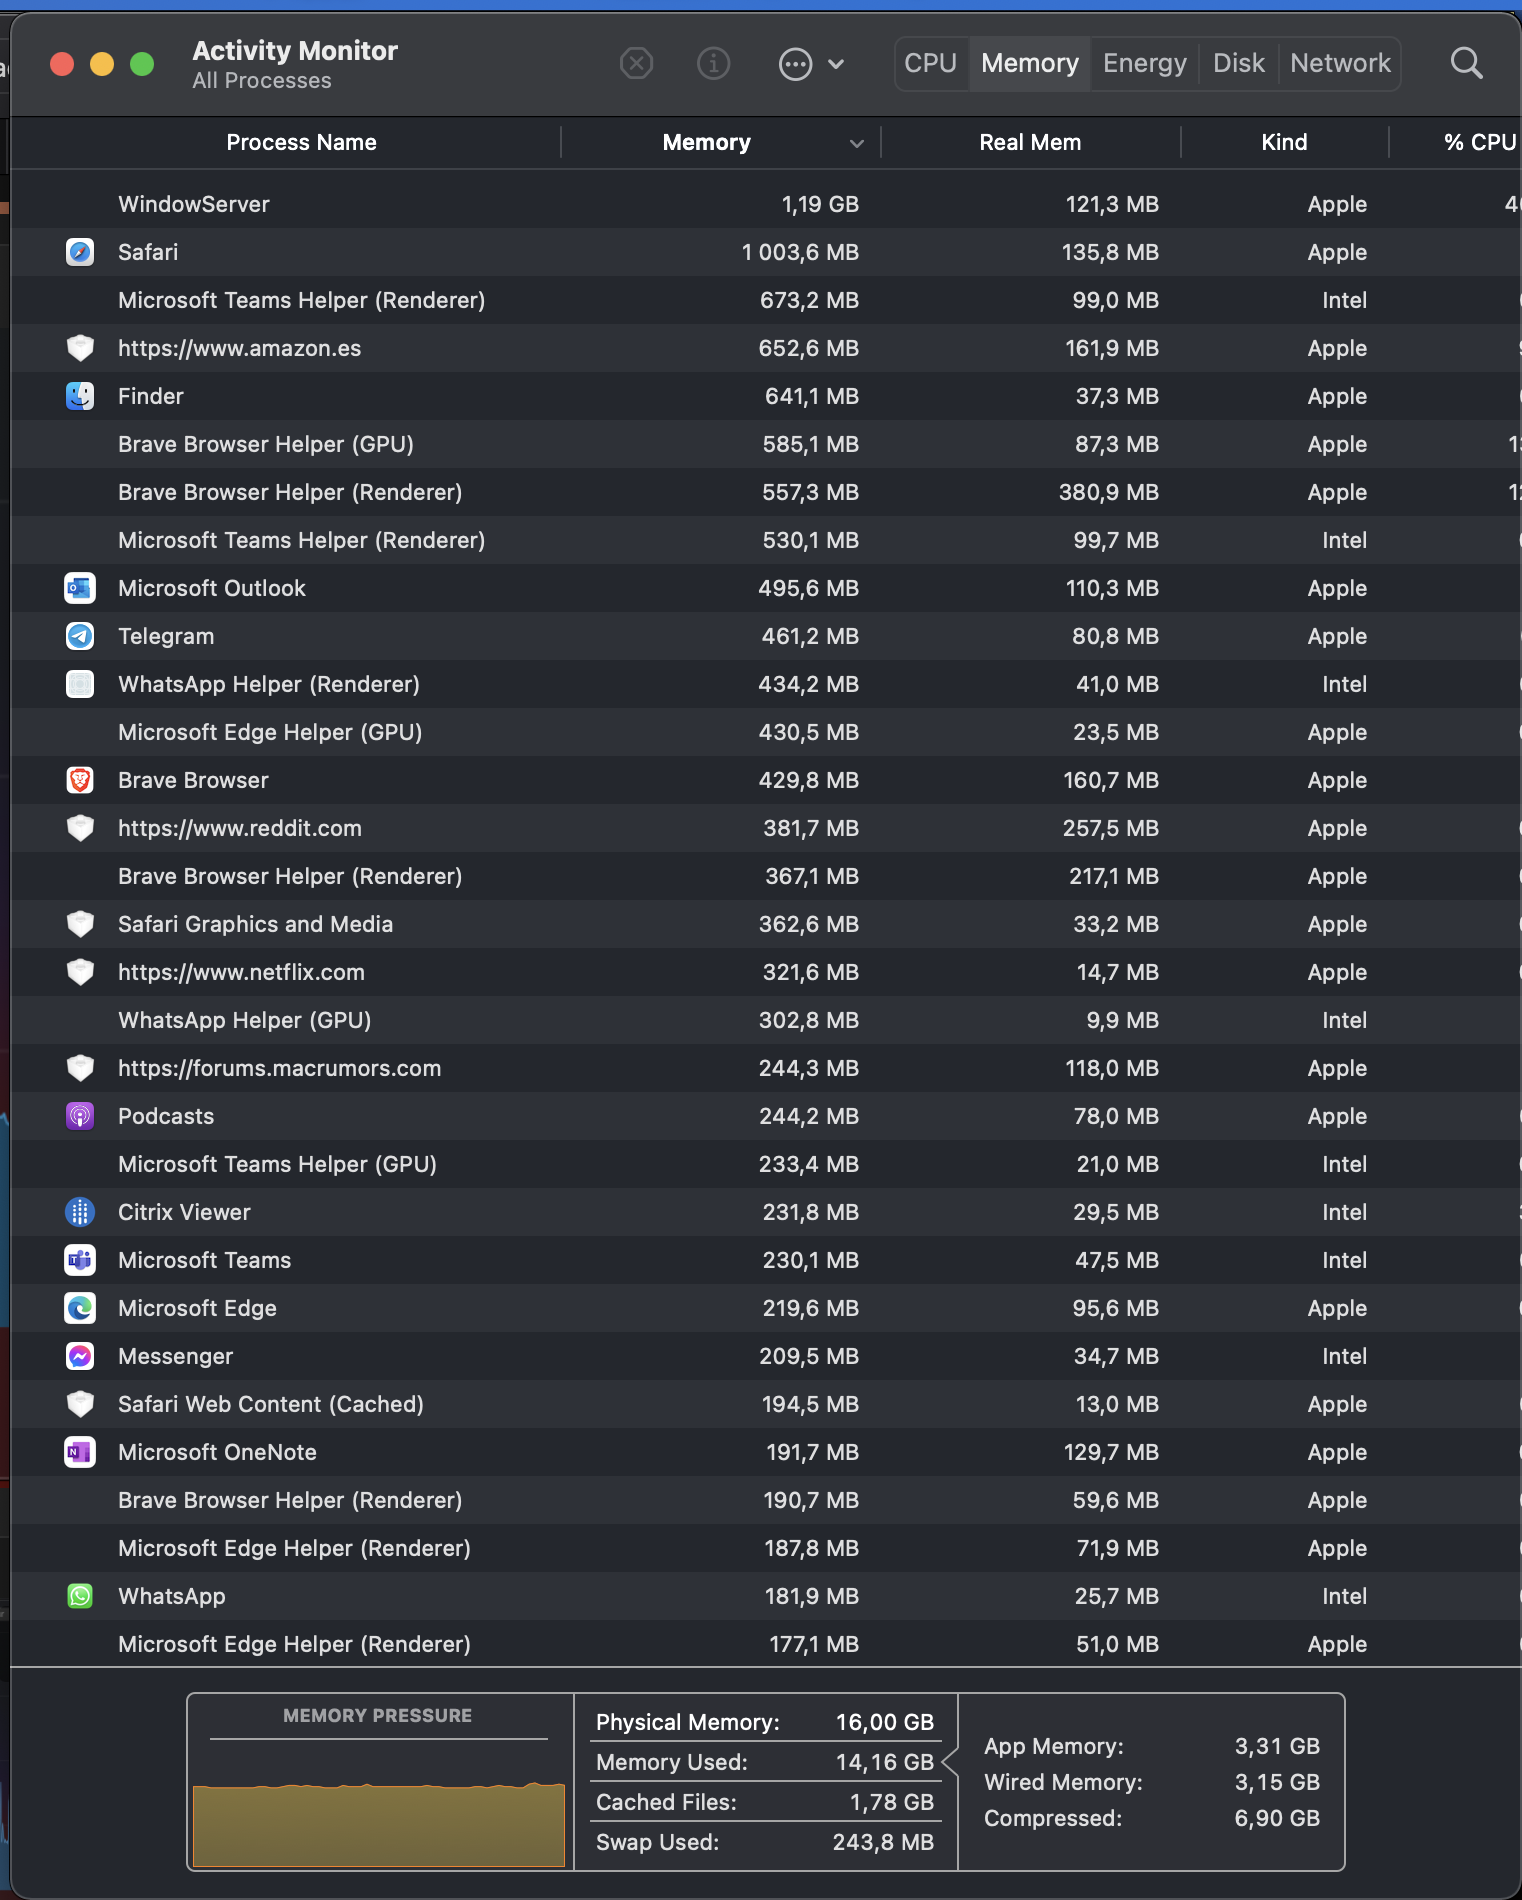The width and height of the screenshot is (1522, 1900).
Task: Sort by the Real Mem column header
Action: point(1030,143)
